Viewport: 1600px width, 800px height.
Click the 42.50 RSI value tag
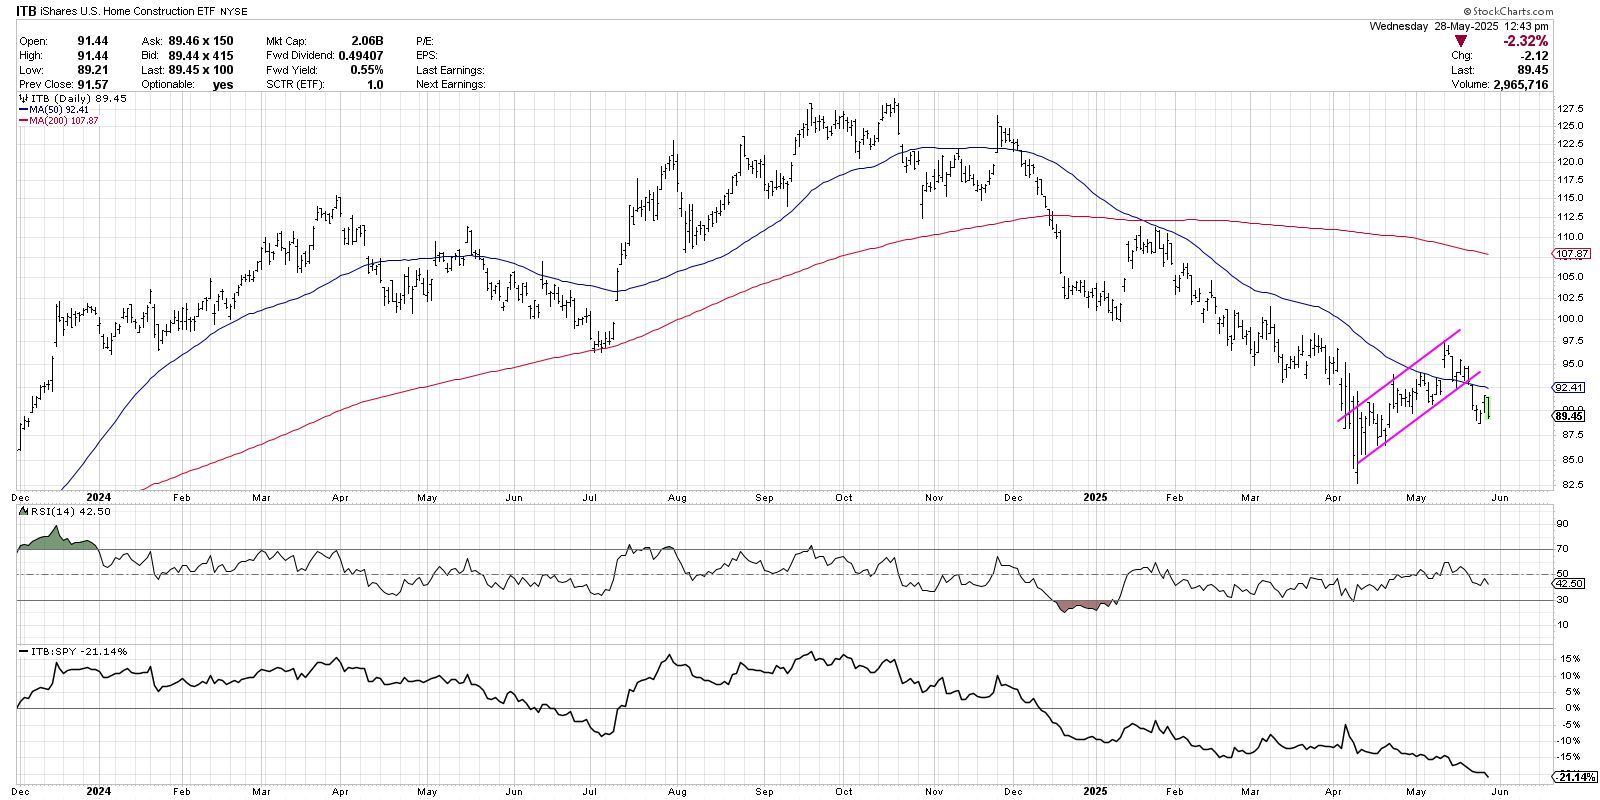pyautogui.click(x=1569, y=583)
